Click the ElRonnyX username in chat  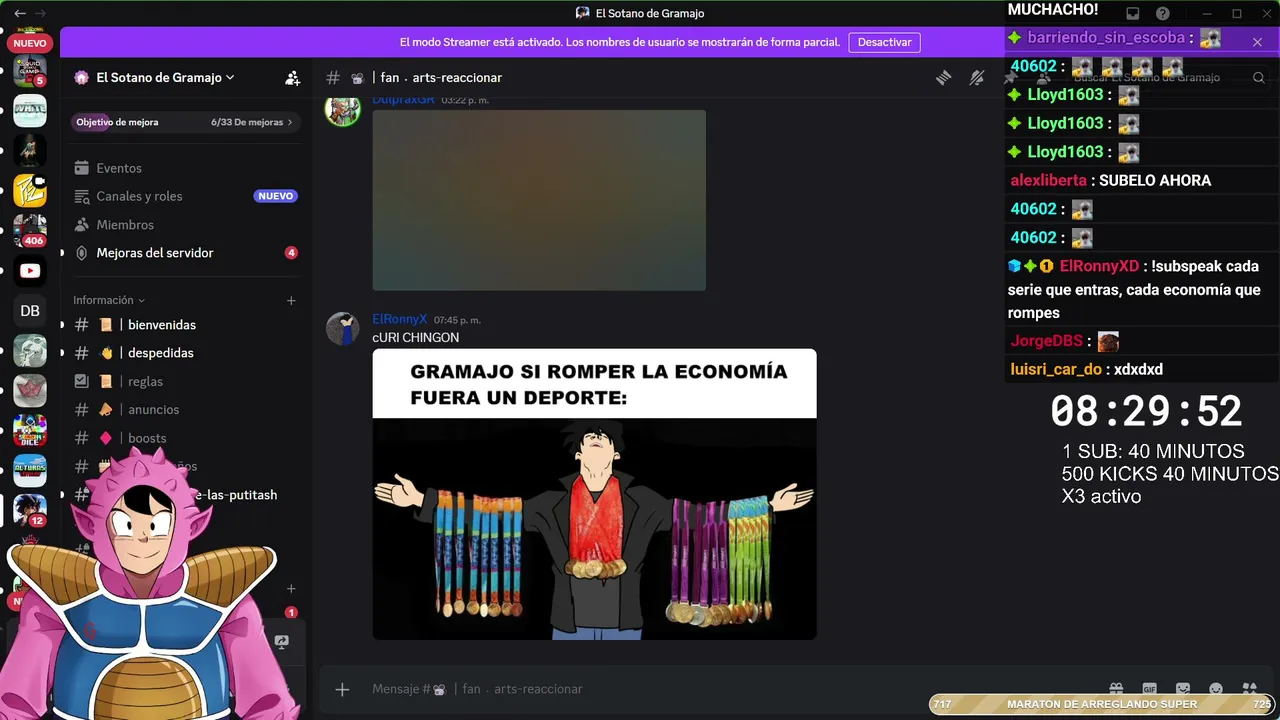tap(400, 319)
